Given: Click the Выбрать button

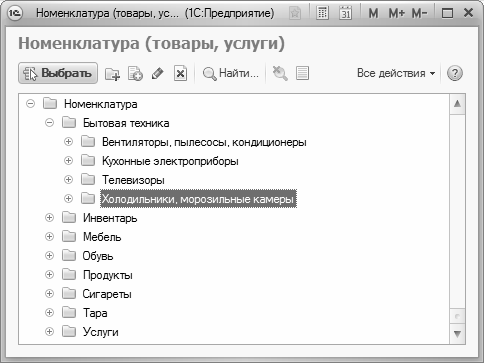Looking at the screenshot, I should point(58,73).
